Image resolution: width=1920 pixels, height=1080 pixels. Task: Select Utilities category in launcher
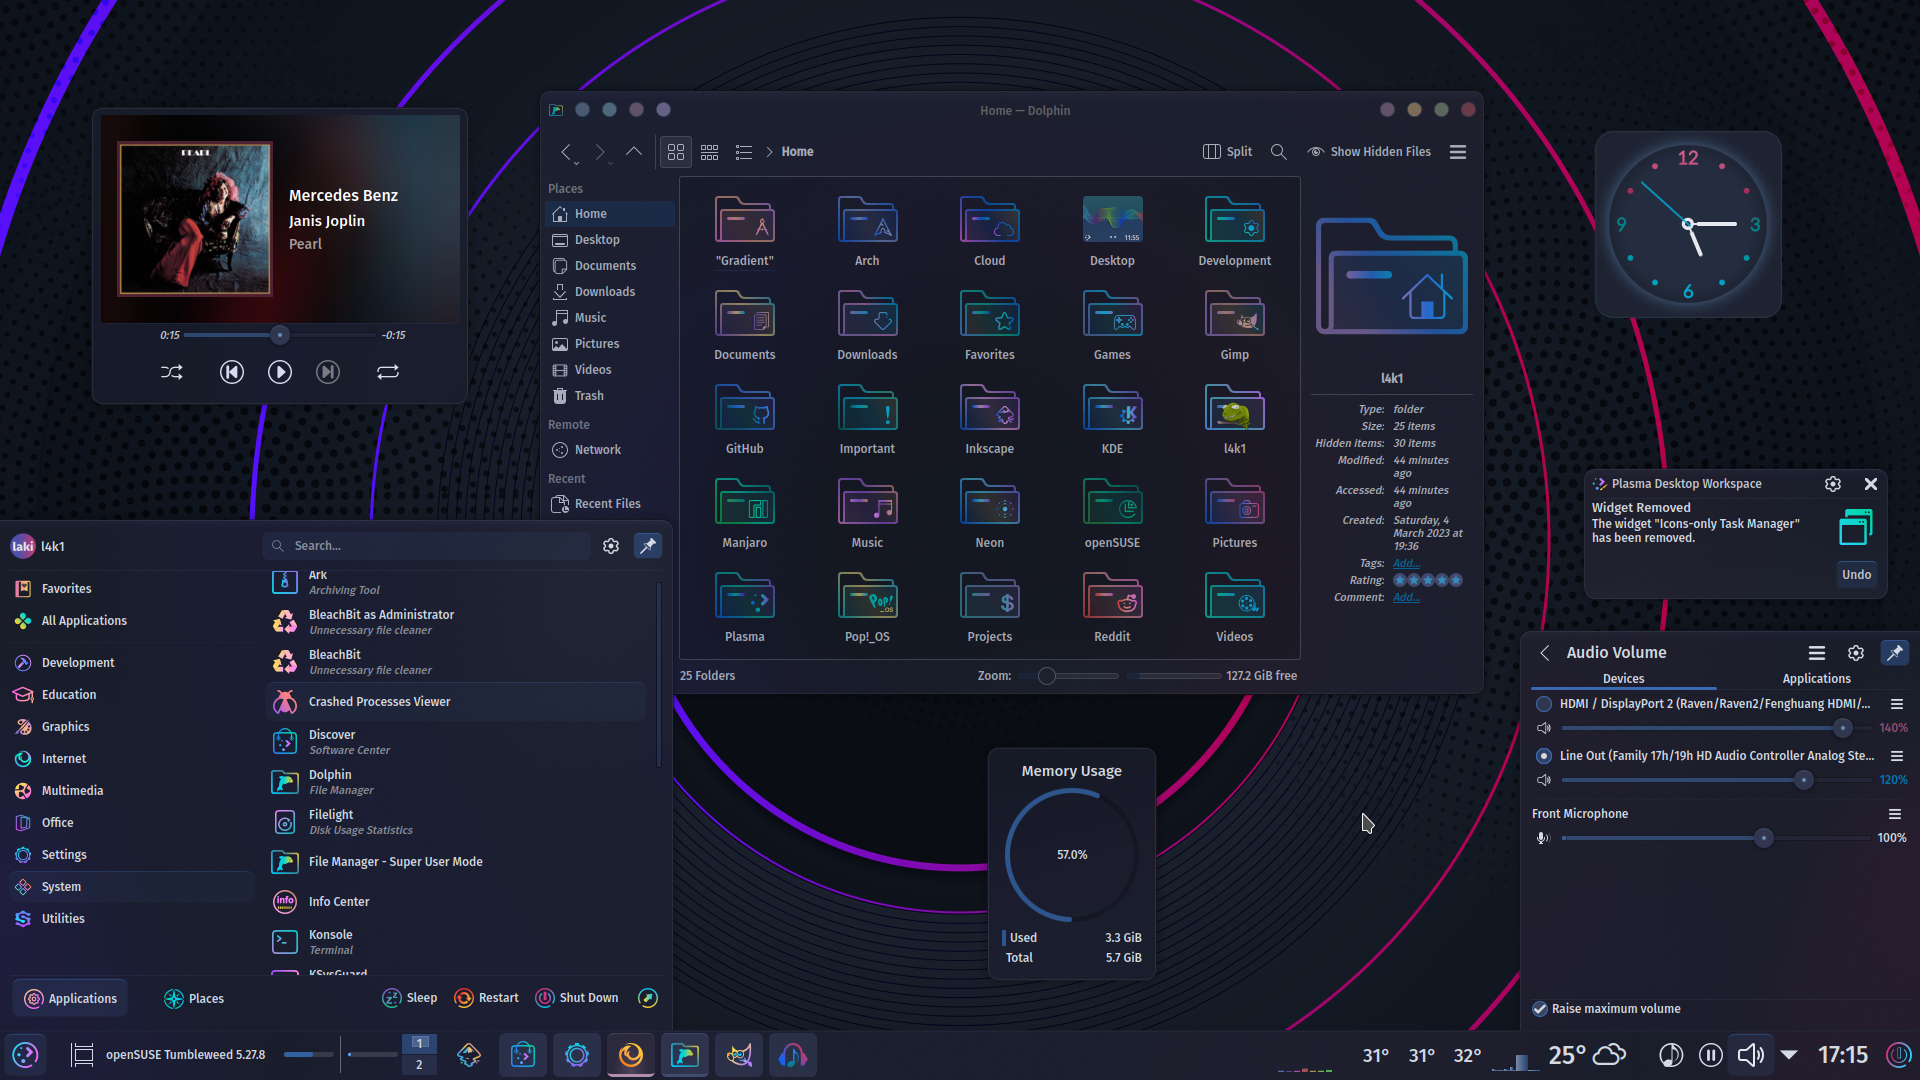[x=132, y=919]
